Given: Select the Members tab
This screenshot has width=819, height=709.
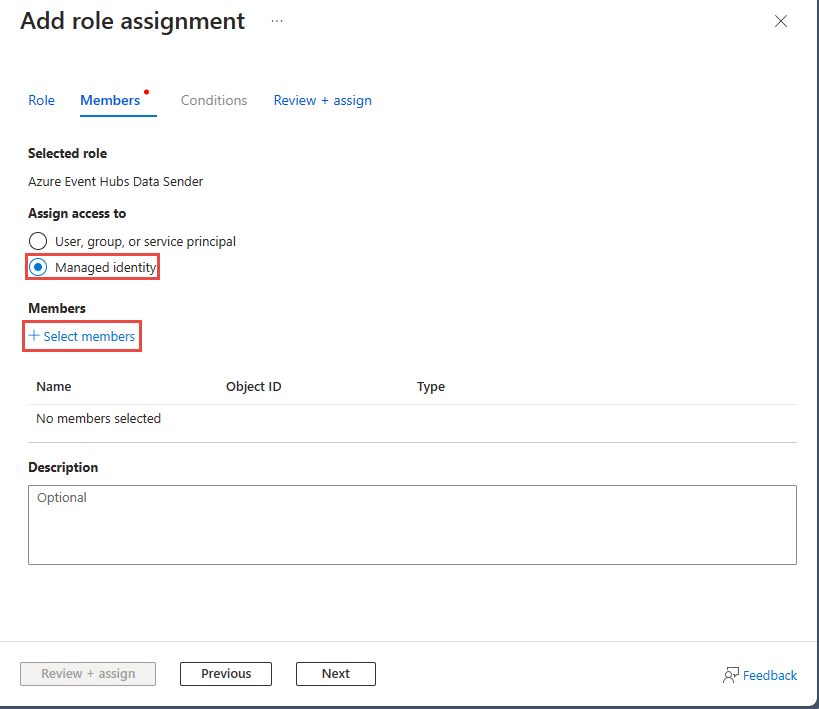Looking at the screenshot, I should (x=110, y=100).
